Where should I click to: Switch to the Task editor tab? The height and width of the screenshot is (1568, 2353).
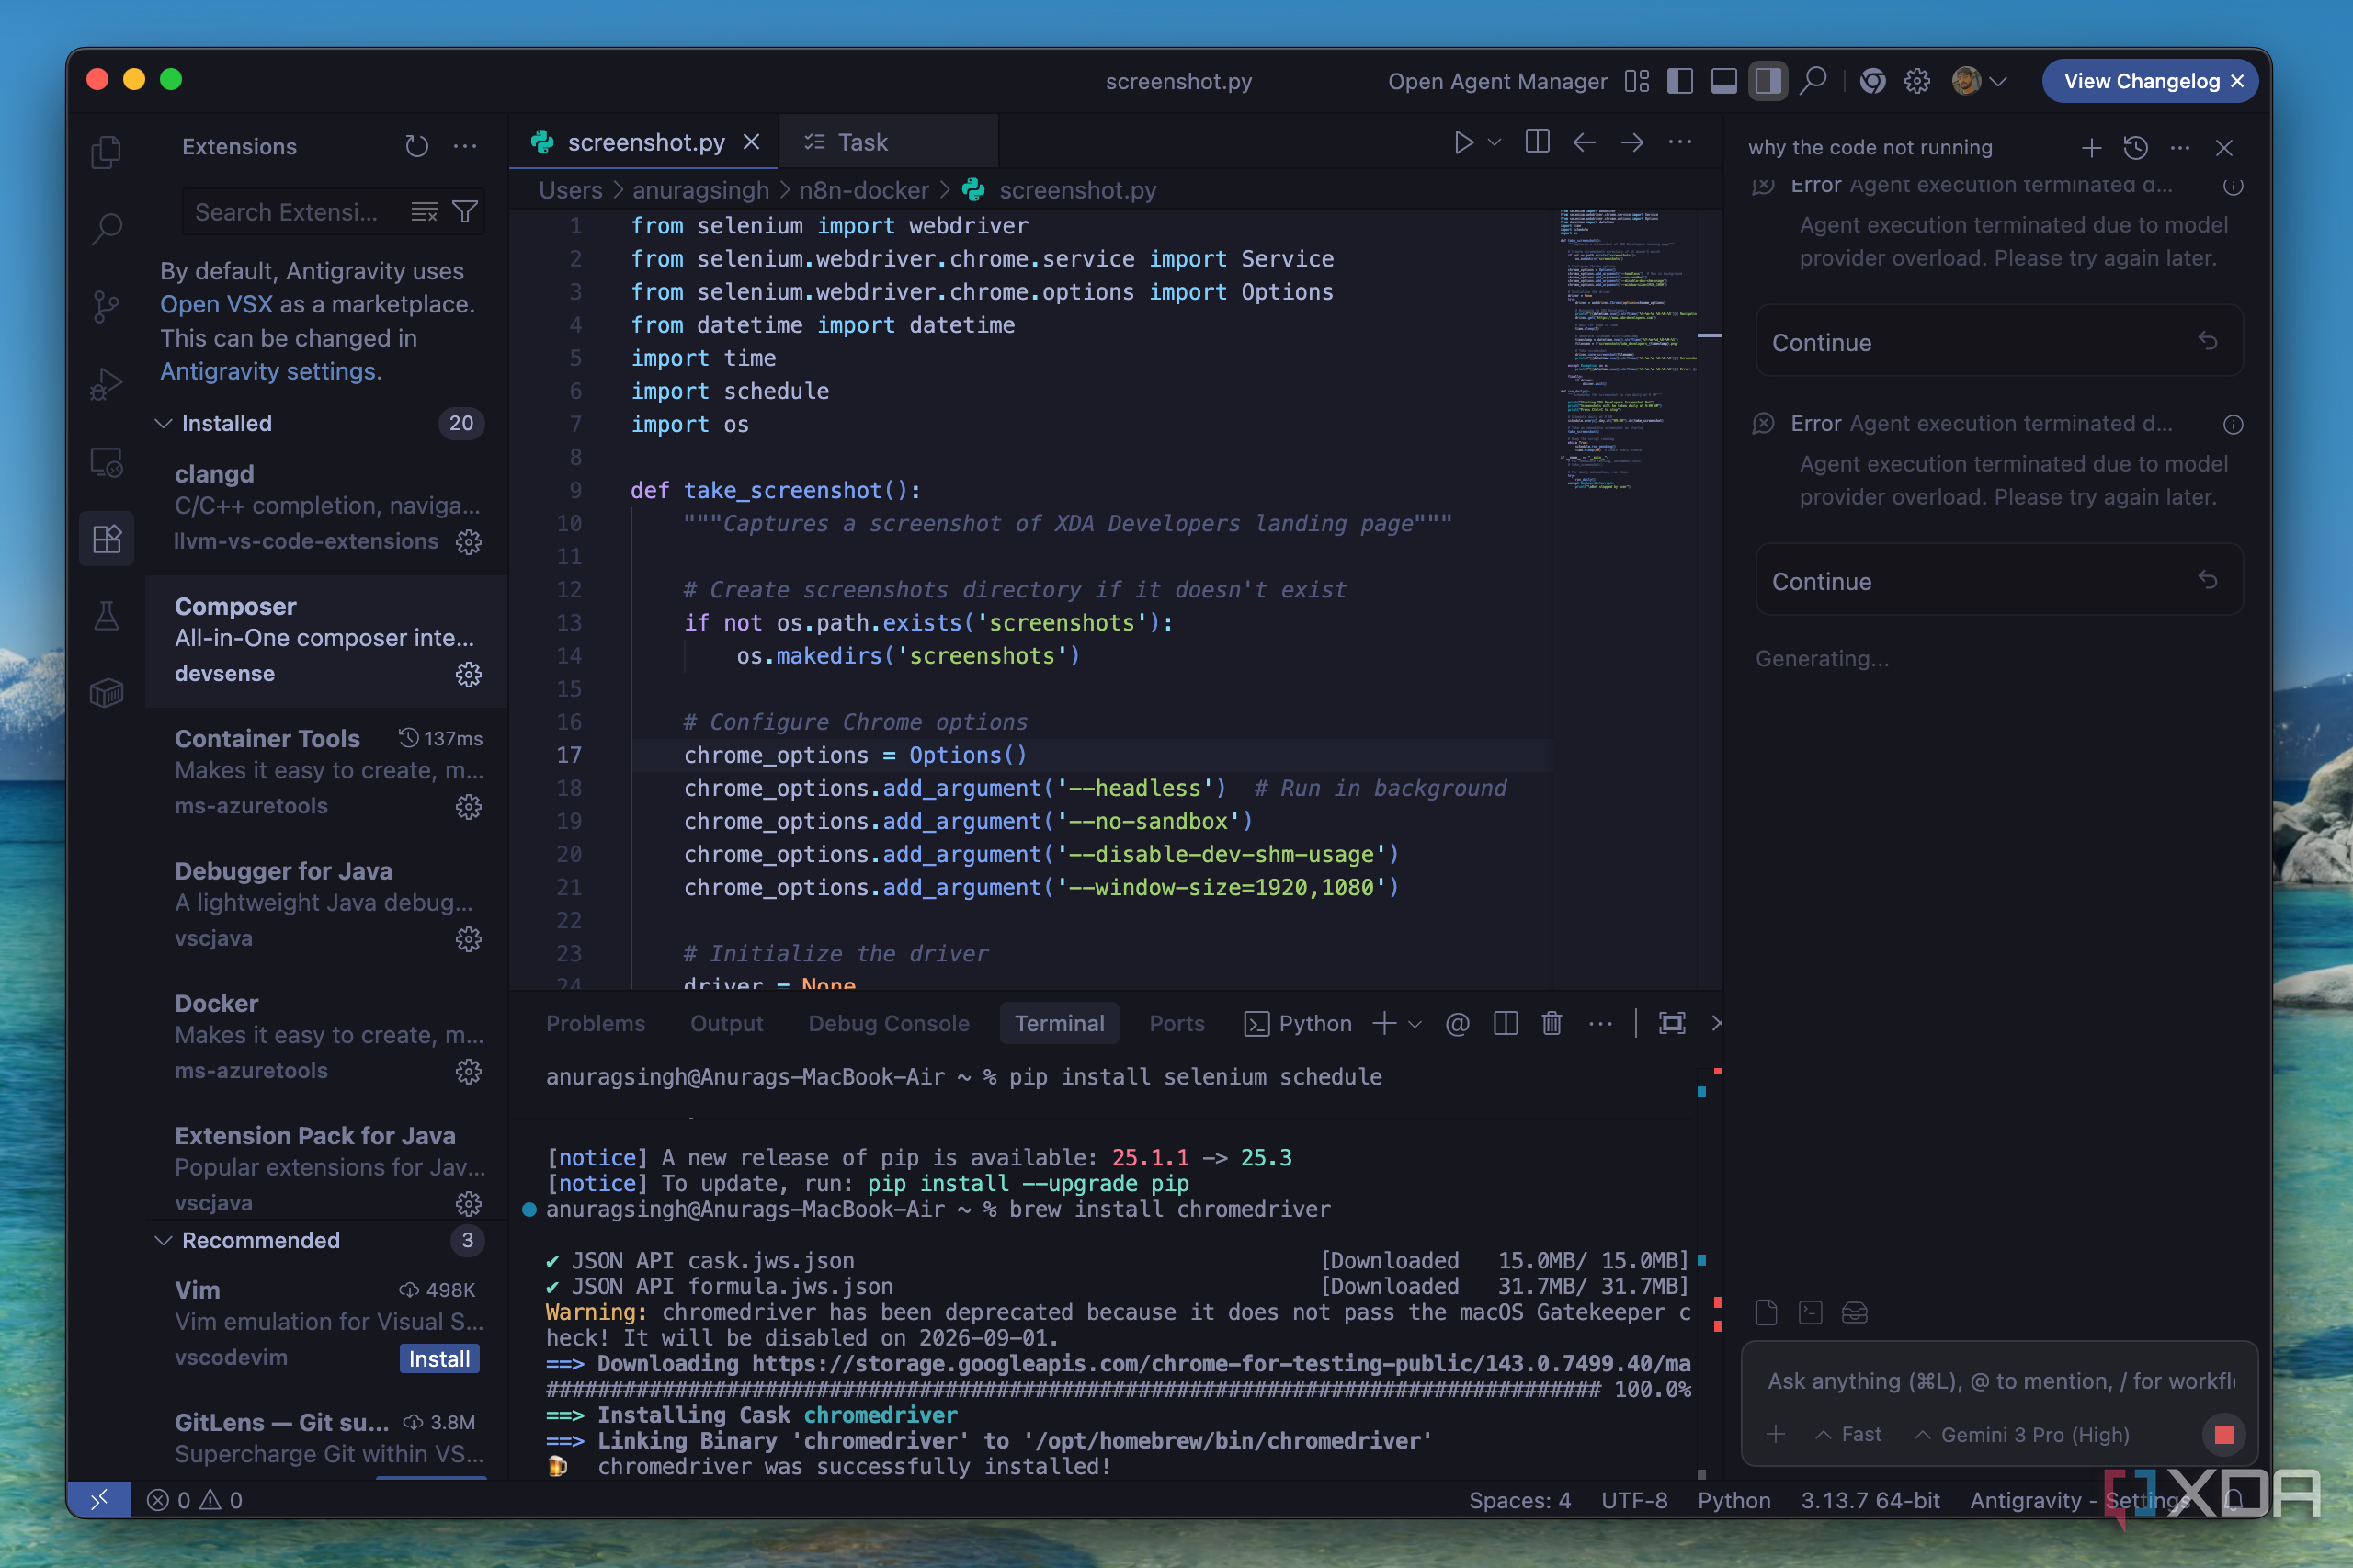point(861,142)
